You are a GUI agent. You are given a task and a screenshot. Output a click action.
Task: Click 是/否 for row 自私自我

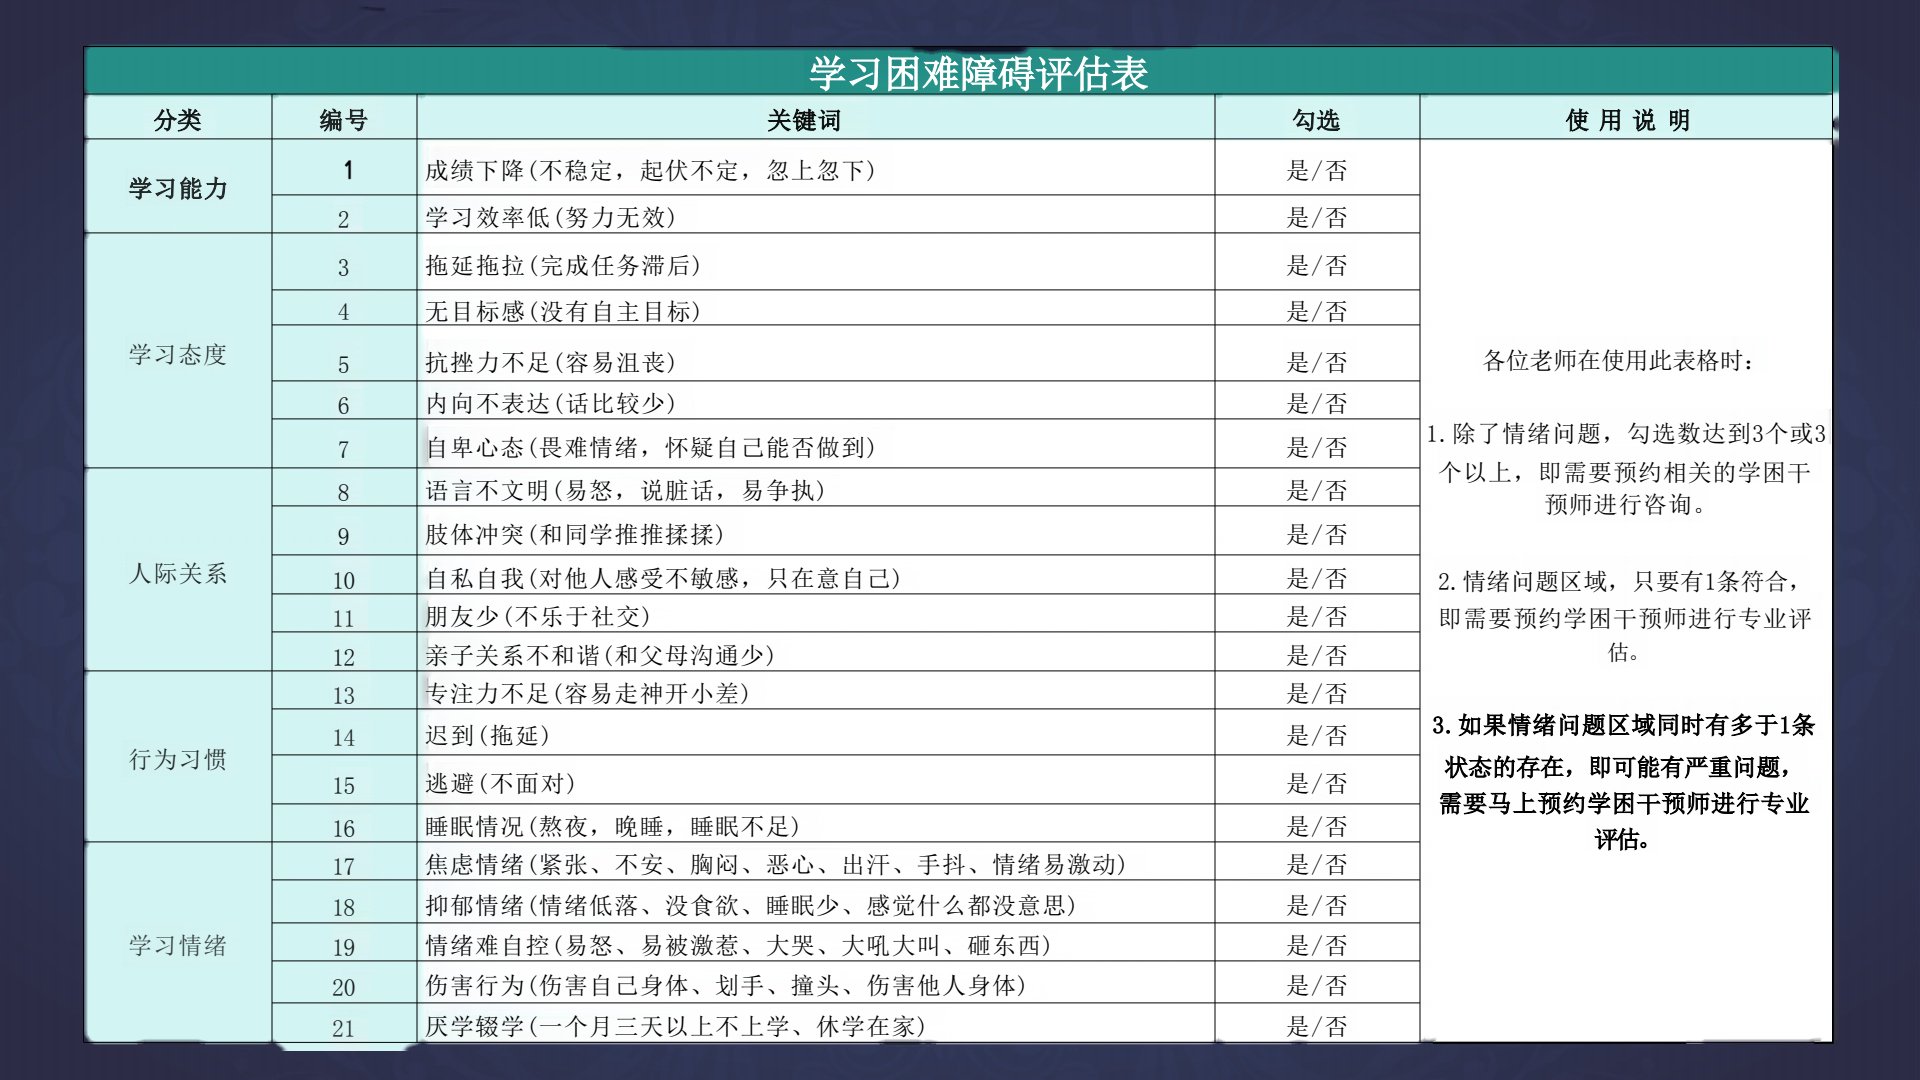[x=1316, y=578]
